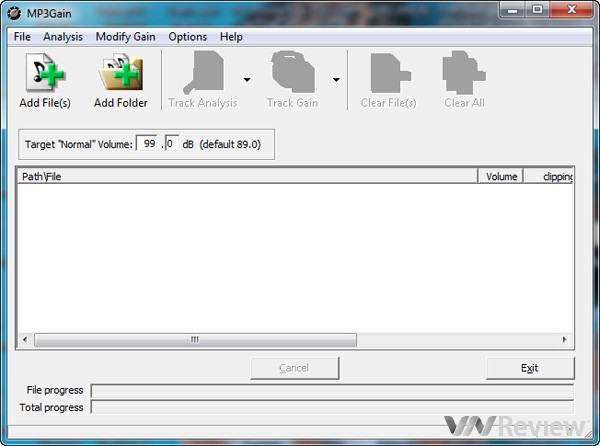The height and width of the screenshot is (446, 600).
Task: Click the Clear All toolbar icon
Action: tap(464, 73)
